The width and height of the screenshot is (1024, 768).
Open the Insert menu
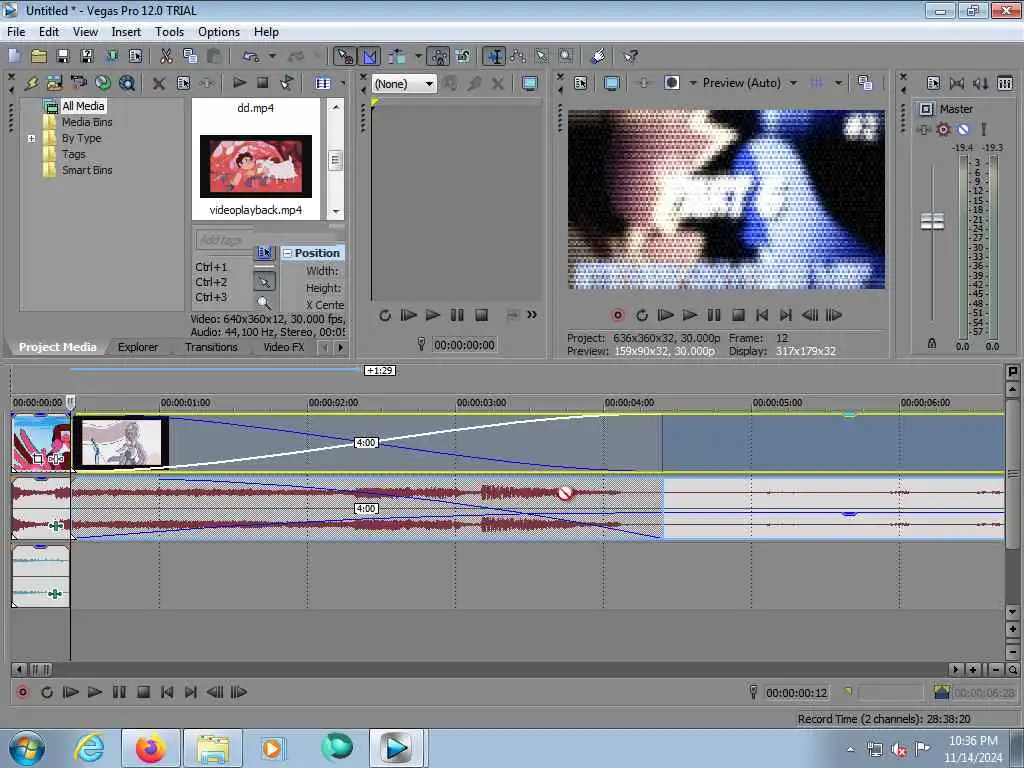click(x=126, y=31)
